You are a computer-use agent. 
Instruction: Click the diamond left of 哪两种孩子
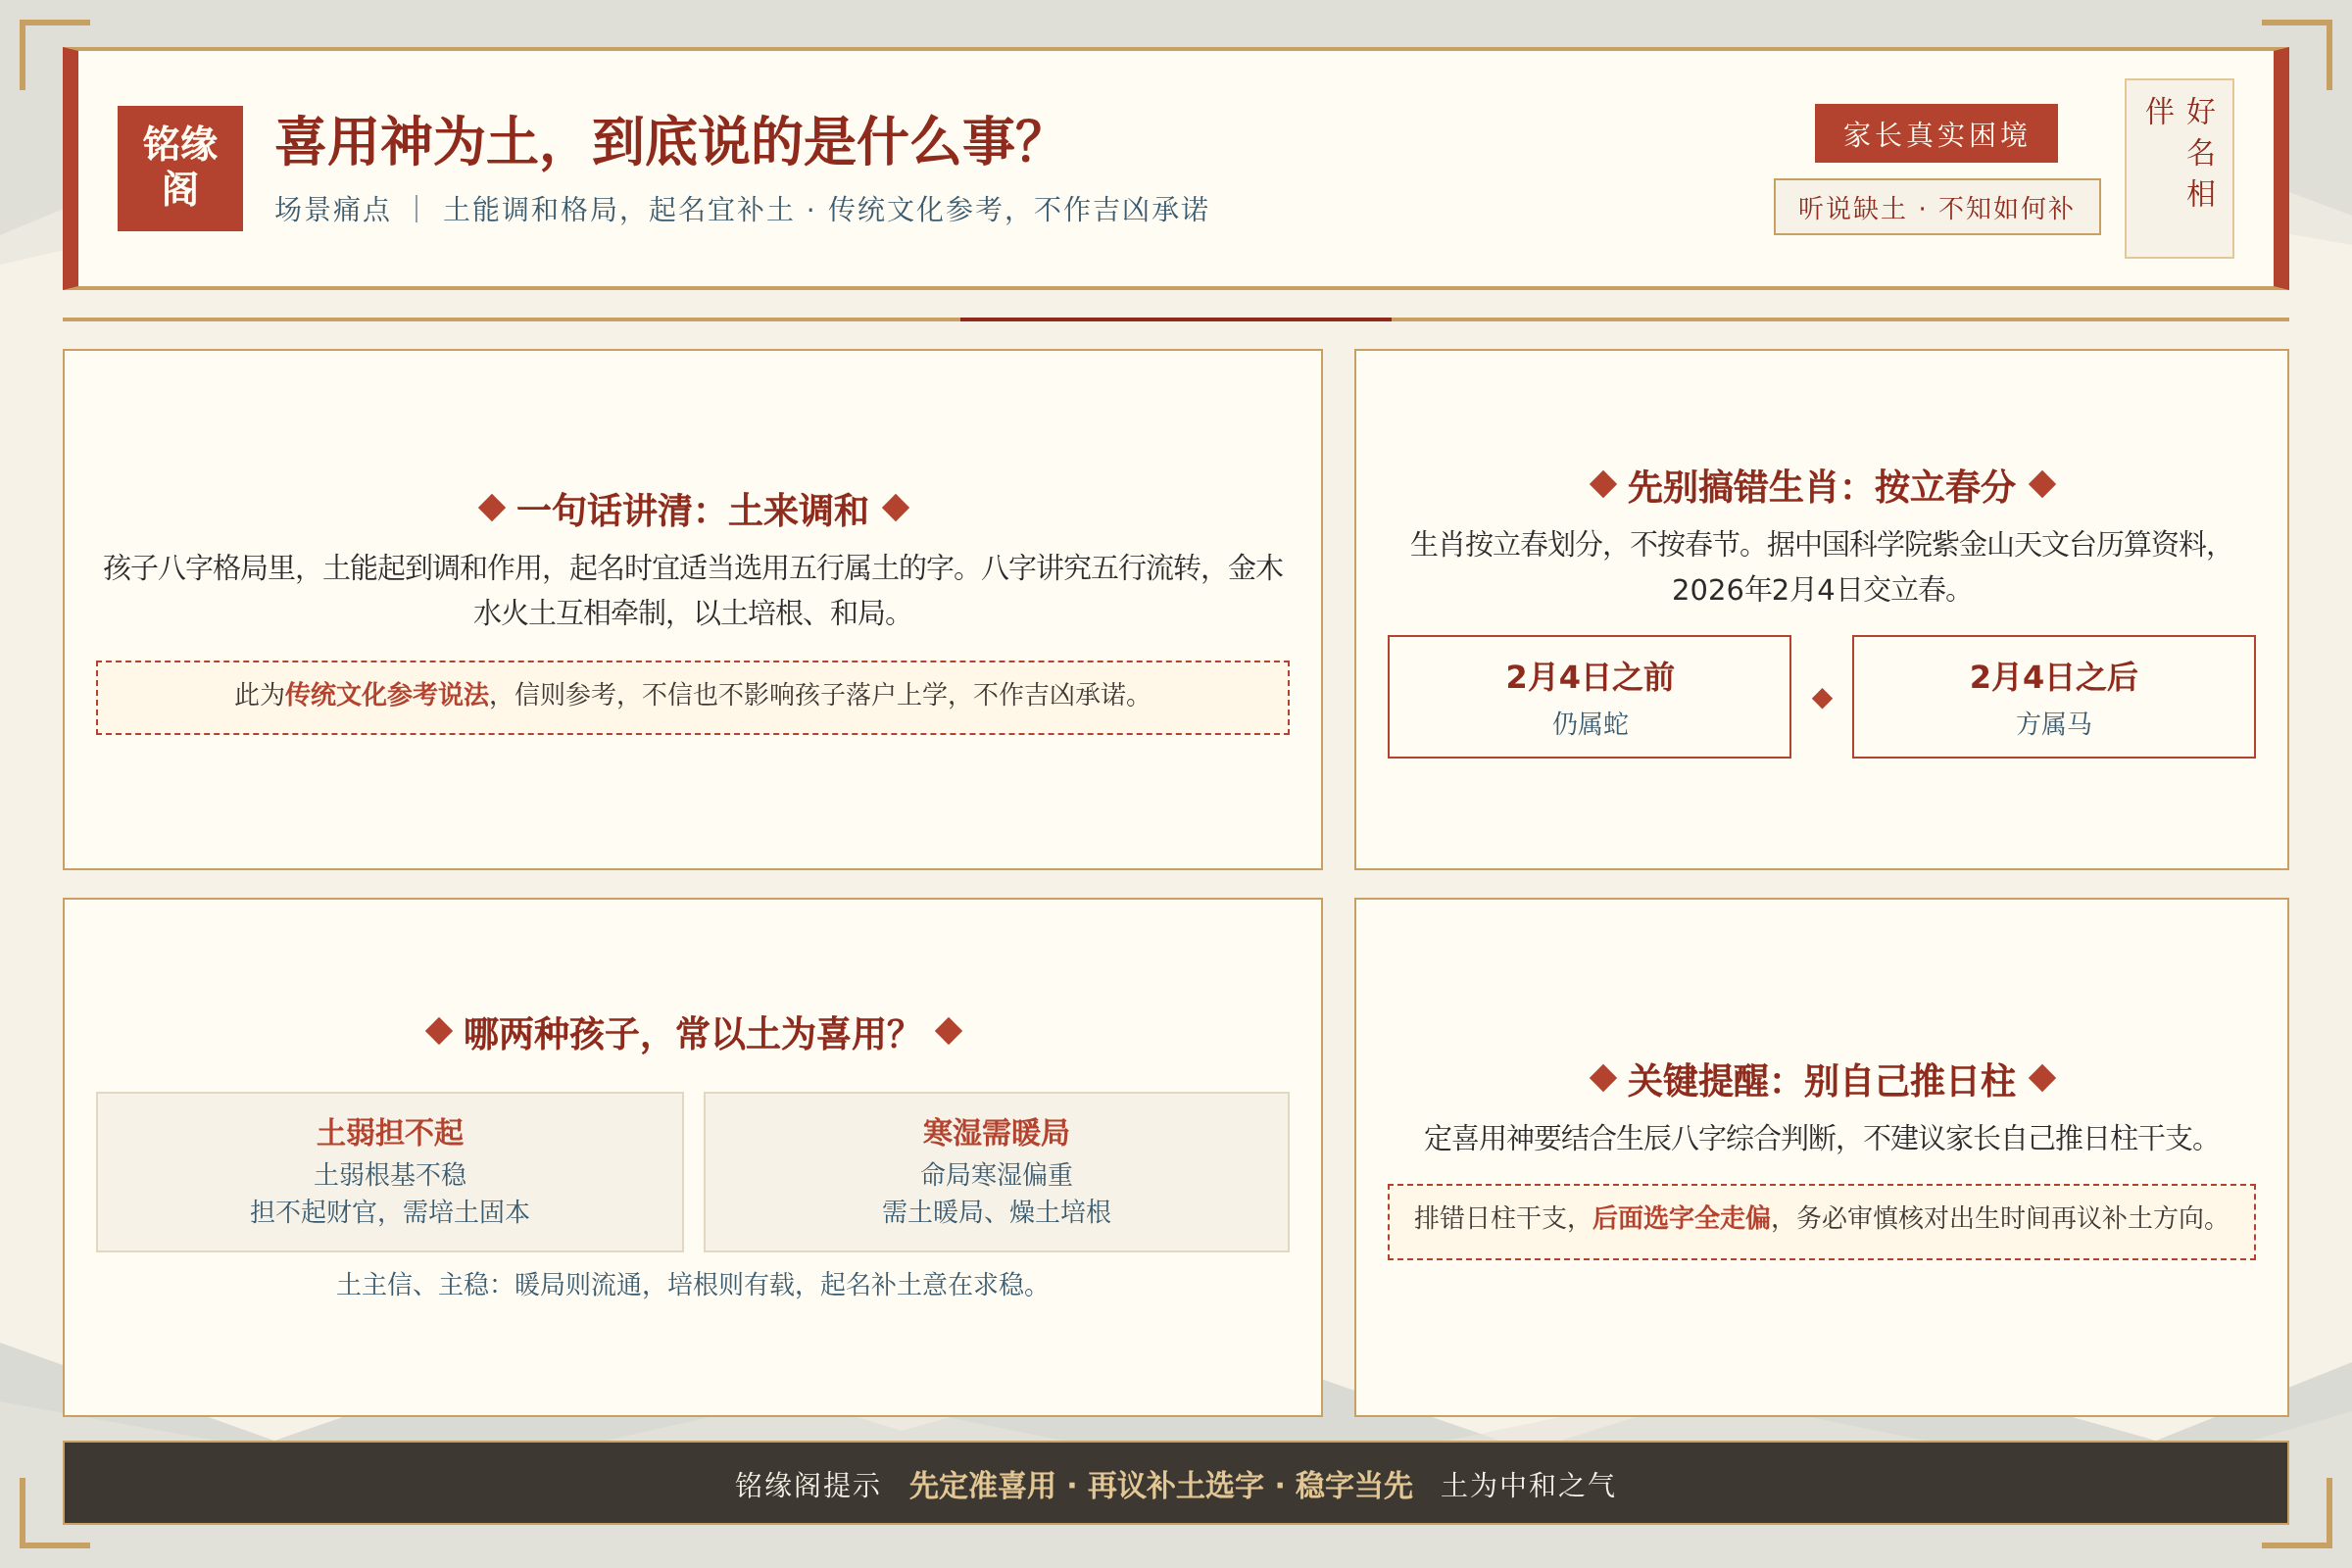[x=439, y=1030]
